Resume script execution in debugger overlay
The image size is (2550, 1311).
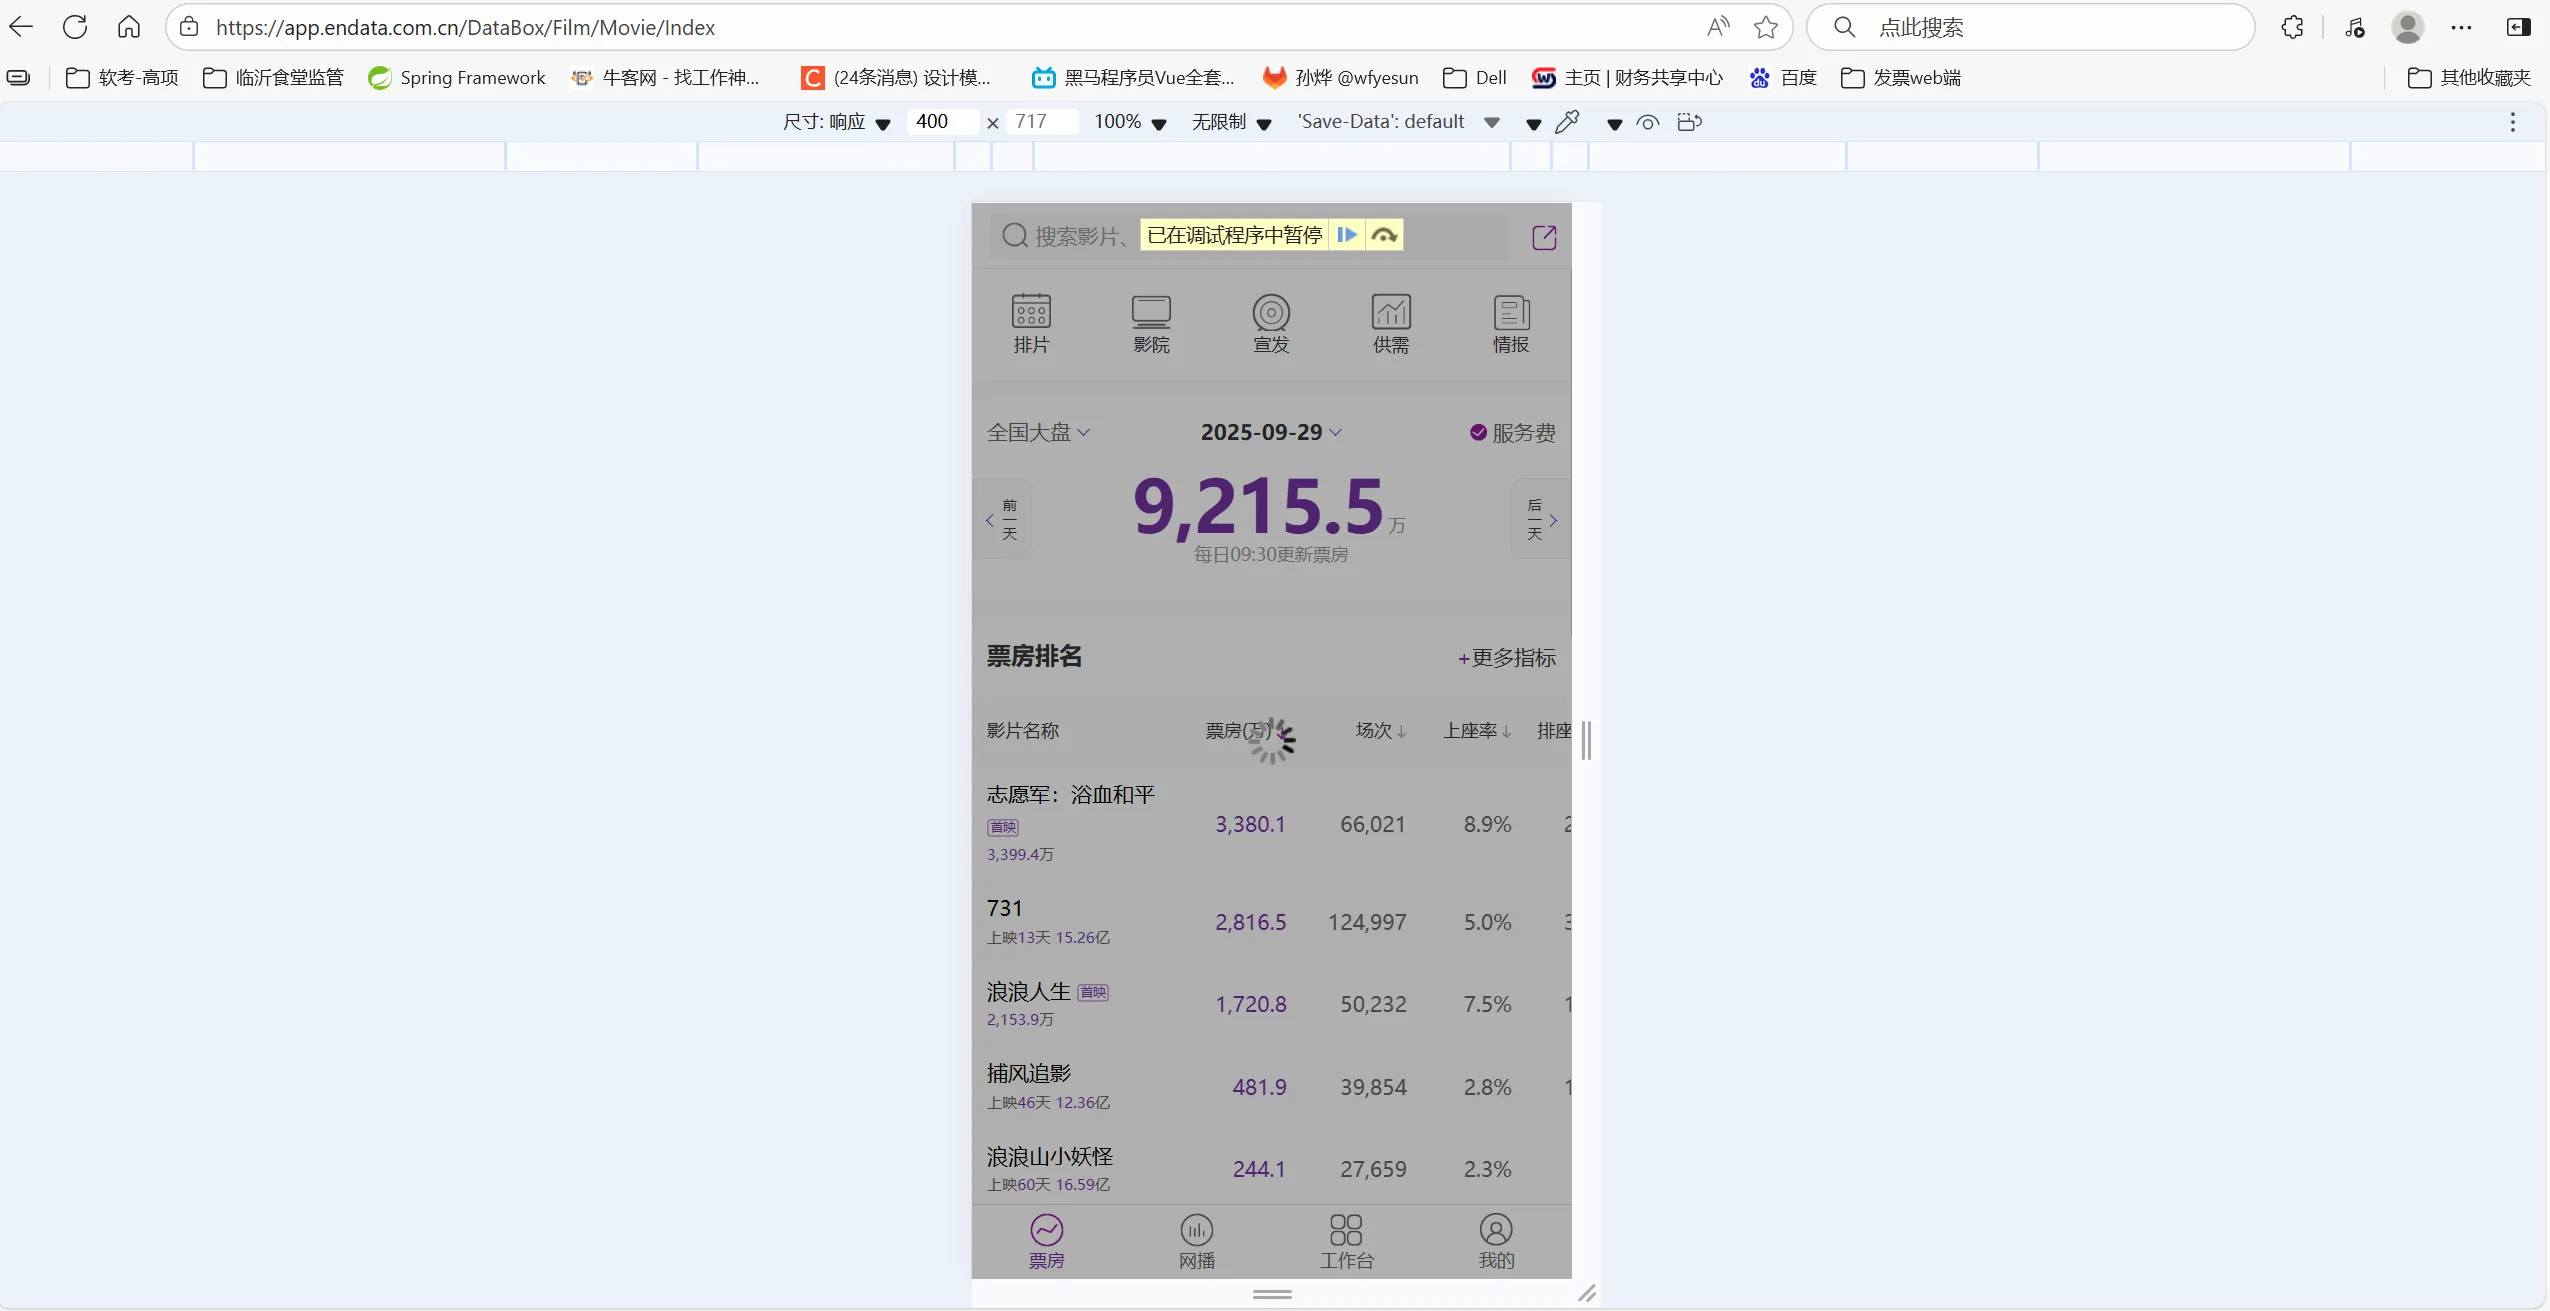tap(1347, 235)
